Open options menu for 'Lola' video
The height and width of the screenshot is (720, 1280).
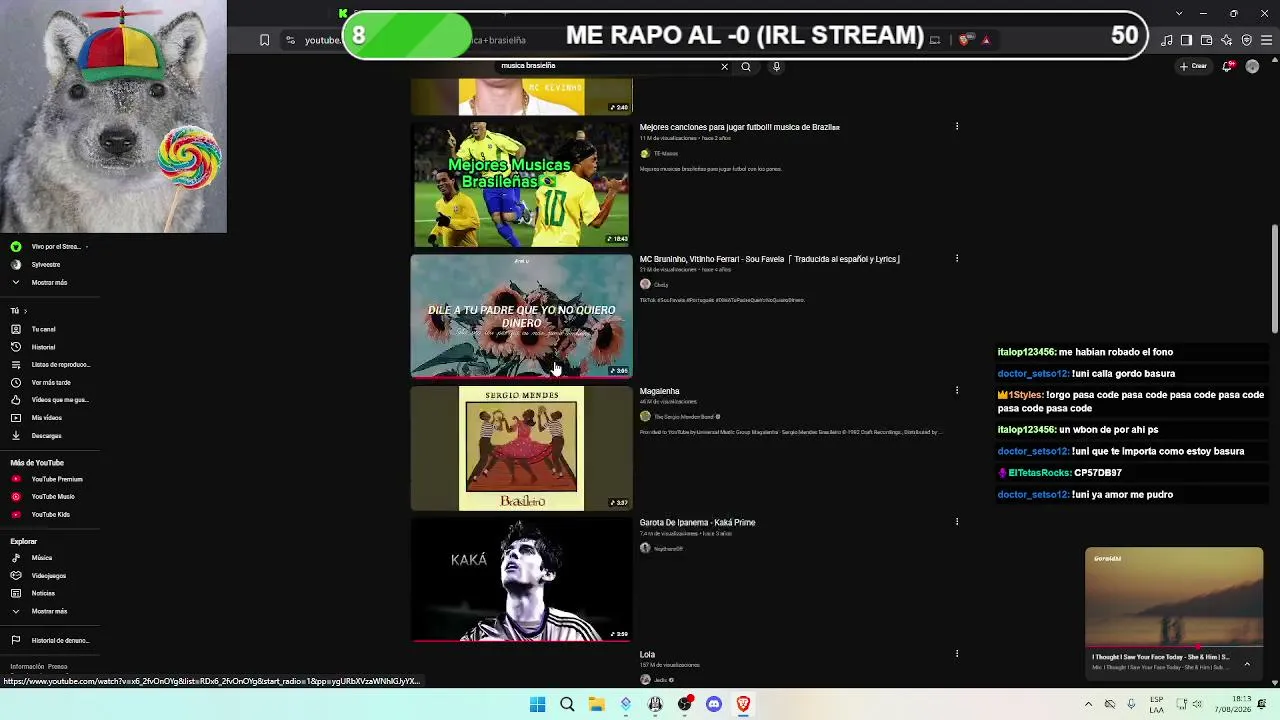(x=957, y=654)
